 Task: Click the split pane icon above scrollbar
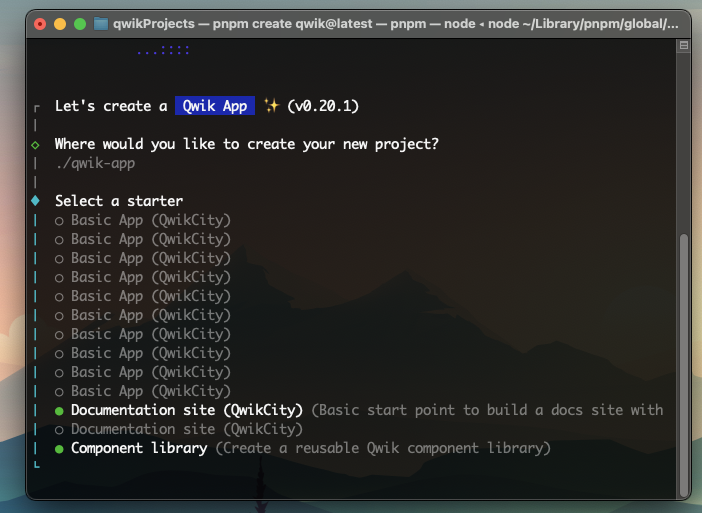684,45
